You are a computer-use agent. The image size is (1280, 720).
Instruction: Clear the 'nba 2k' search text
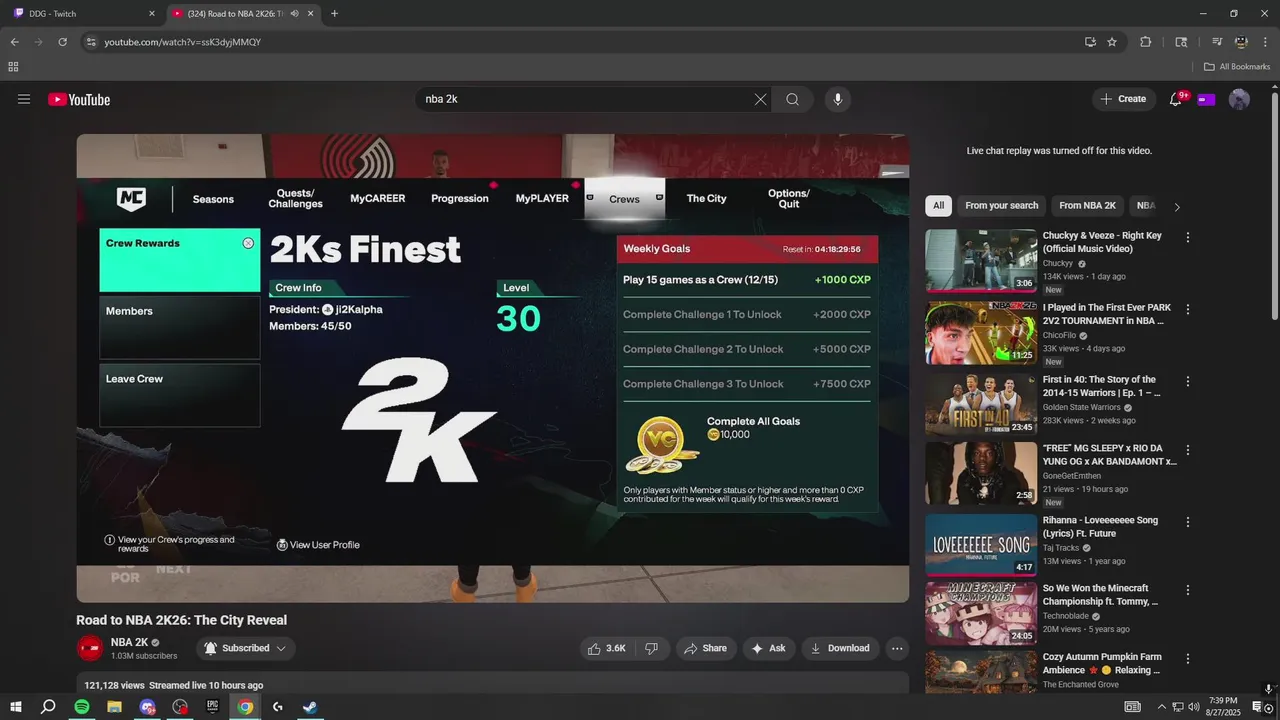pos(760,99)
